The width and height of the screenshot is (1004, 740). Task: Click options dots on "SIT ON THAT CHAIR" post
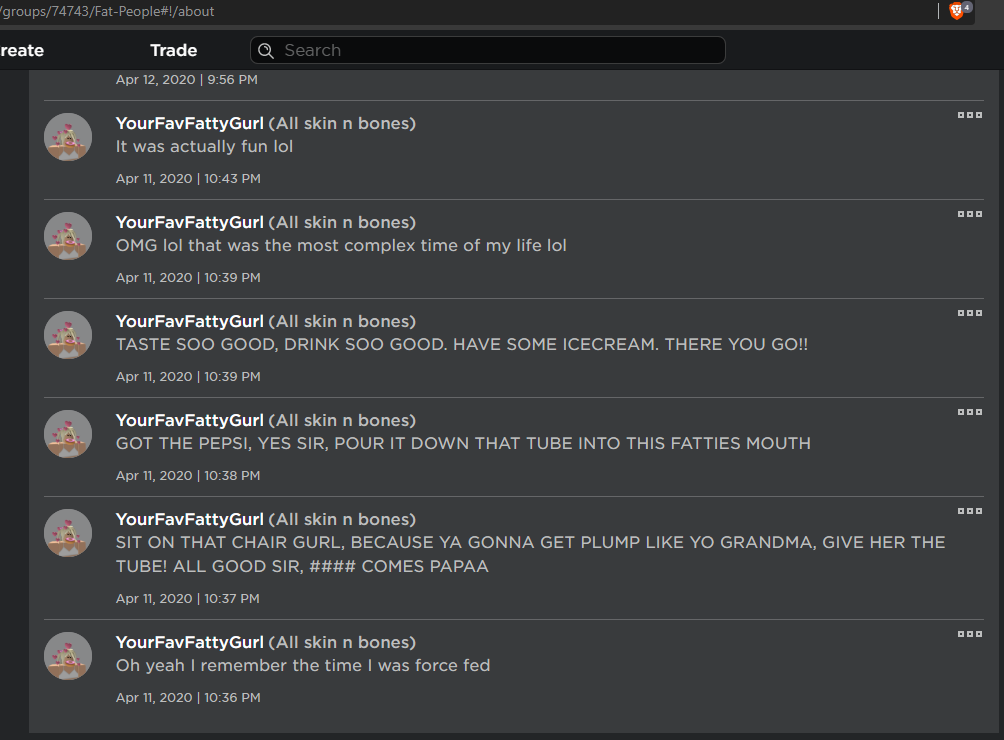point(969,511)
